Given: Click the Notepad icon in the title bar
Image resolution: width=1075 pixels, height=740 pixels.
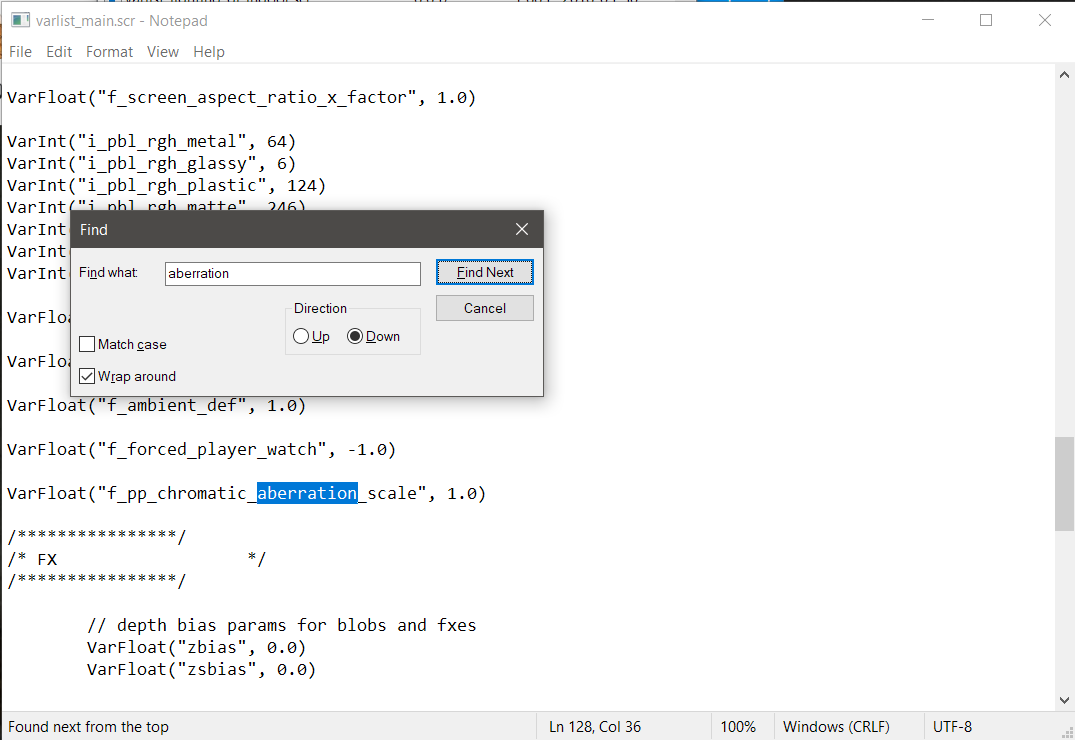Looking at the screenshot, I should point(18,20).
